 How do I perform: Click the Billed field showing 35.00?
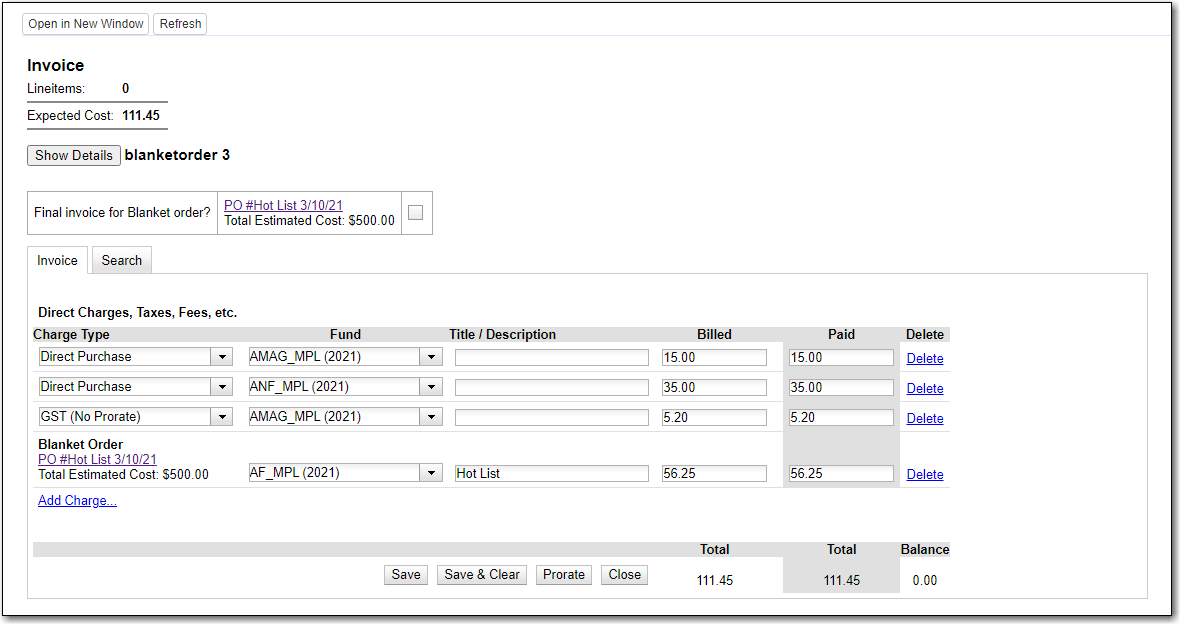tap(714, 388)
